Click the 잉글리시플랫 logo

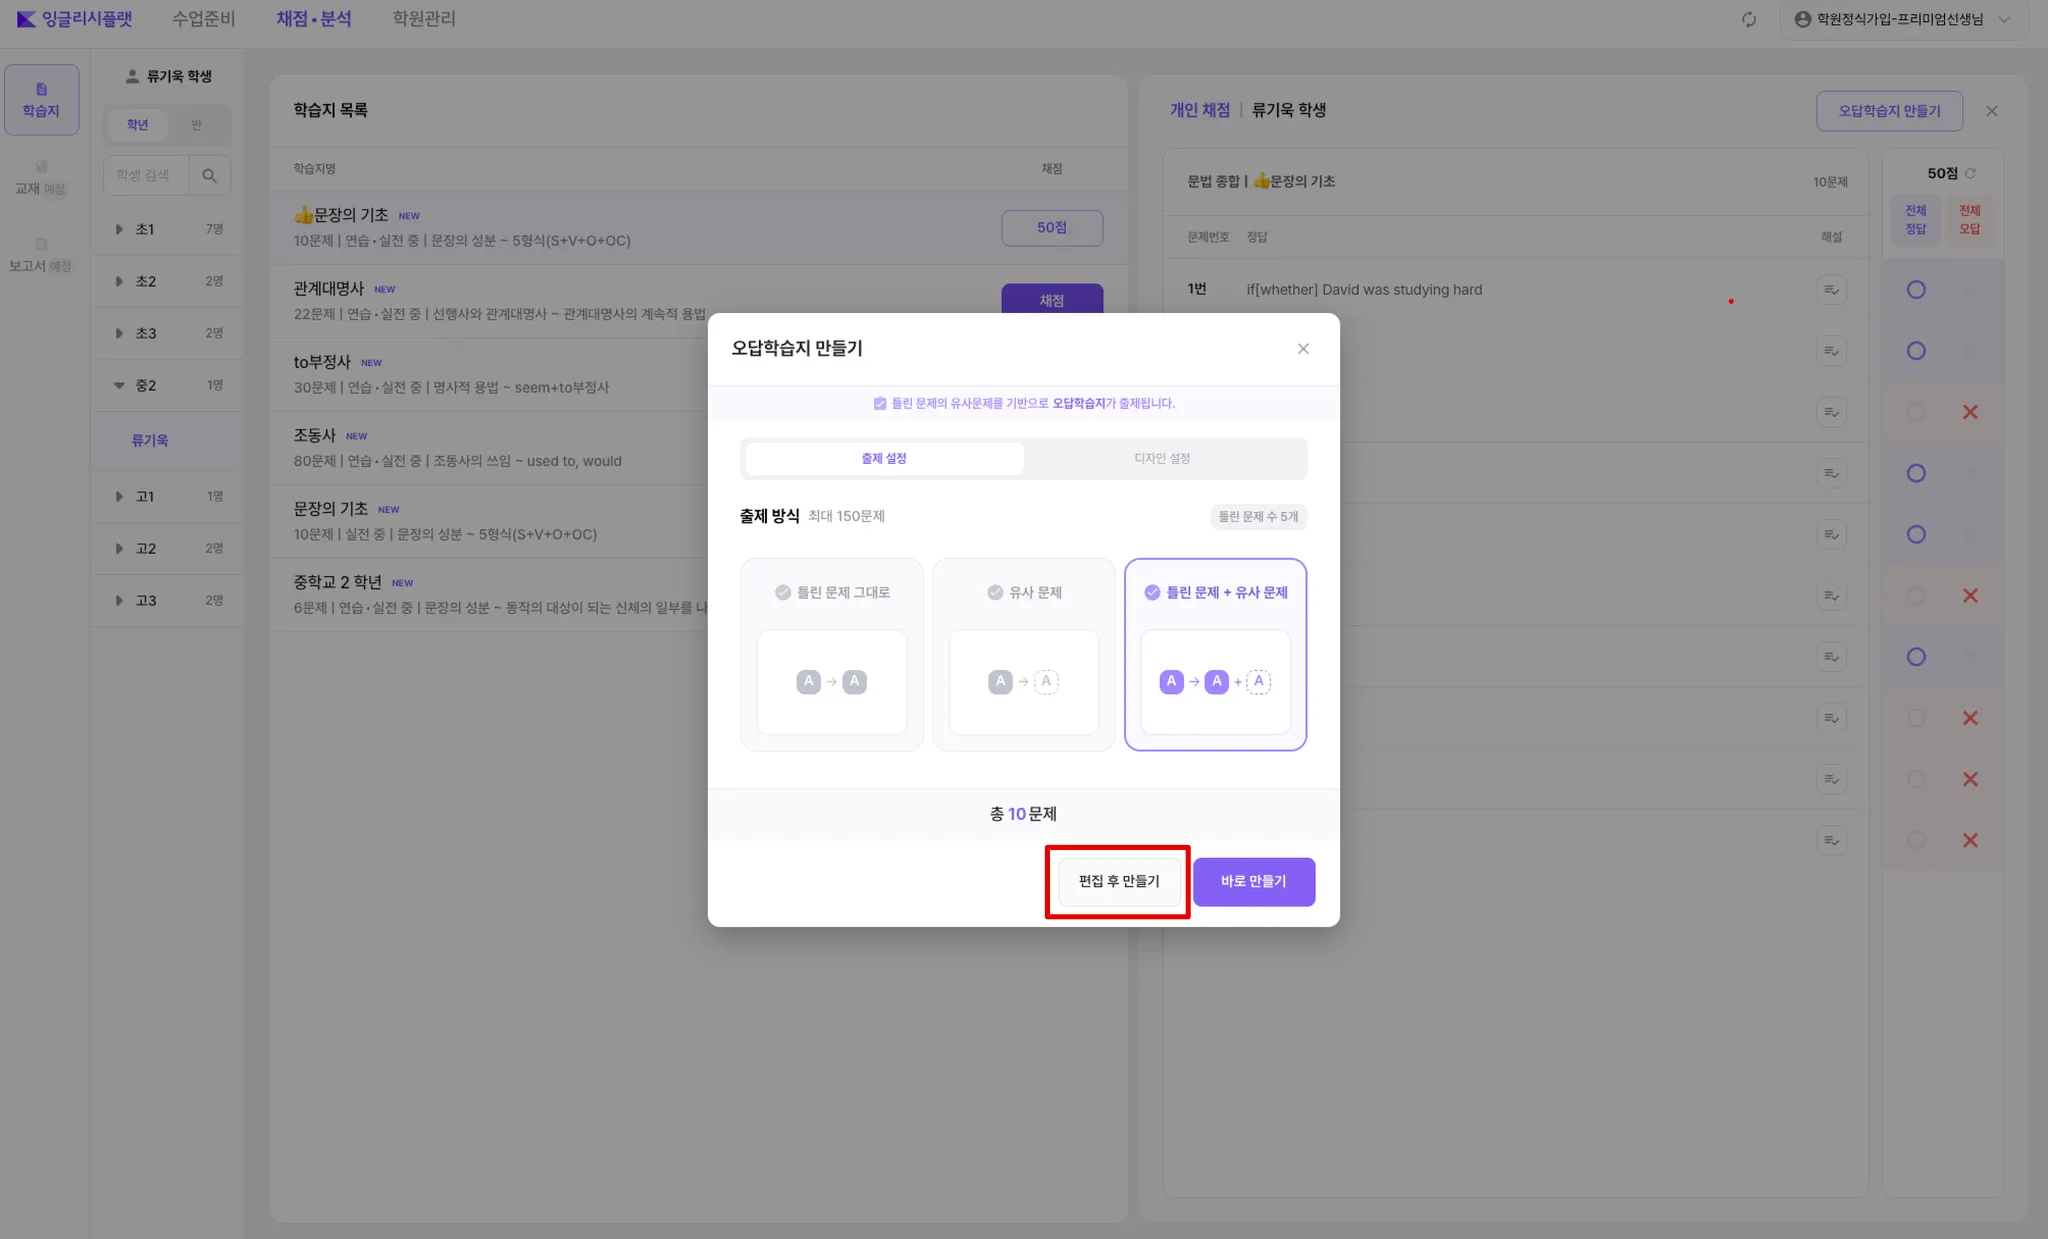pyautogui.click(x=74, y=19)
